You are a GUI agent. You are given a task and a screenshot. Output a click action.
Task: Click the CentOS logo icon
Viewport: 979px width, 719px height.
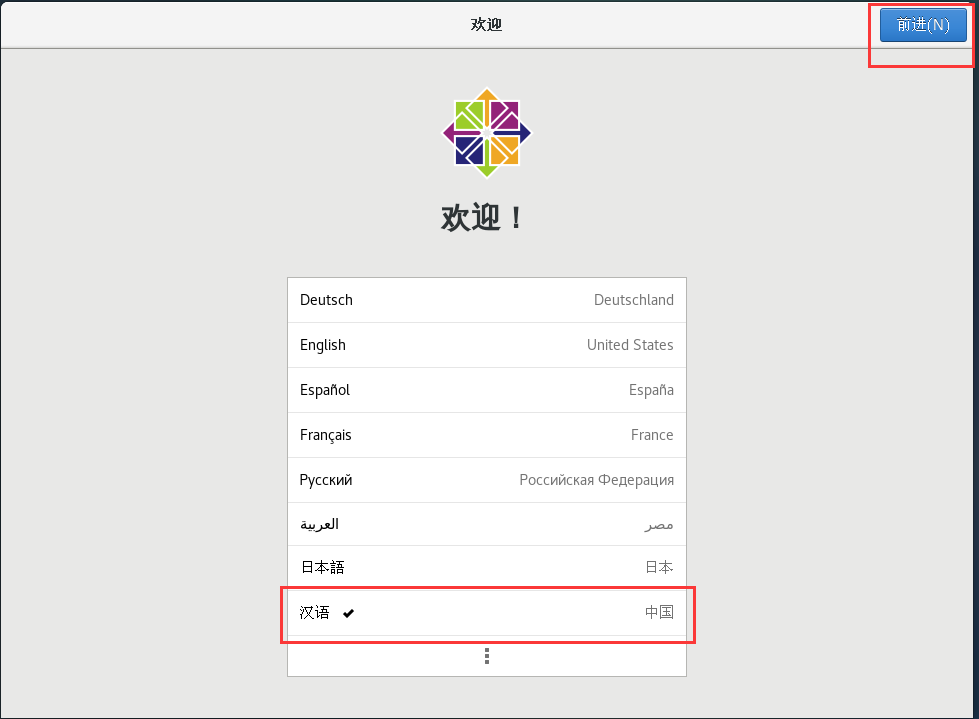486,133
